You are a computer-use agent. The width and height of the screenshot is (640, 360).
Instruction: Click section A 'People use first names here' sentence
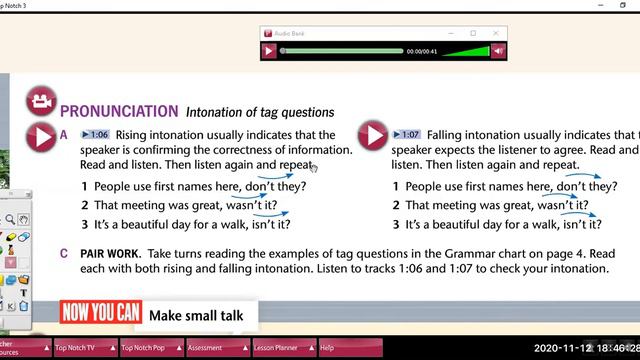(200, 186)
